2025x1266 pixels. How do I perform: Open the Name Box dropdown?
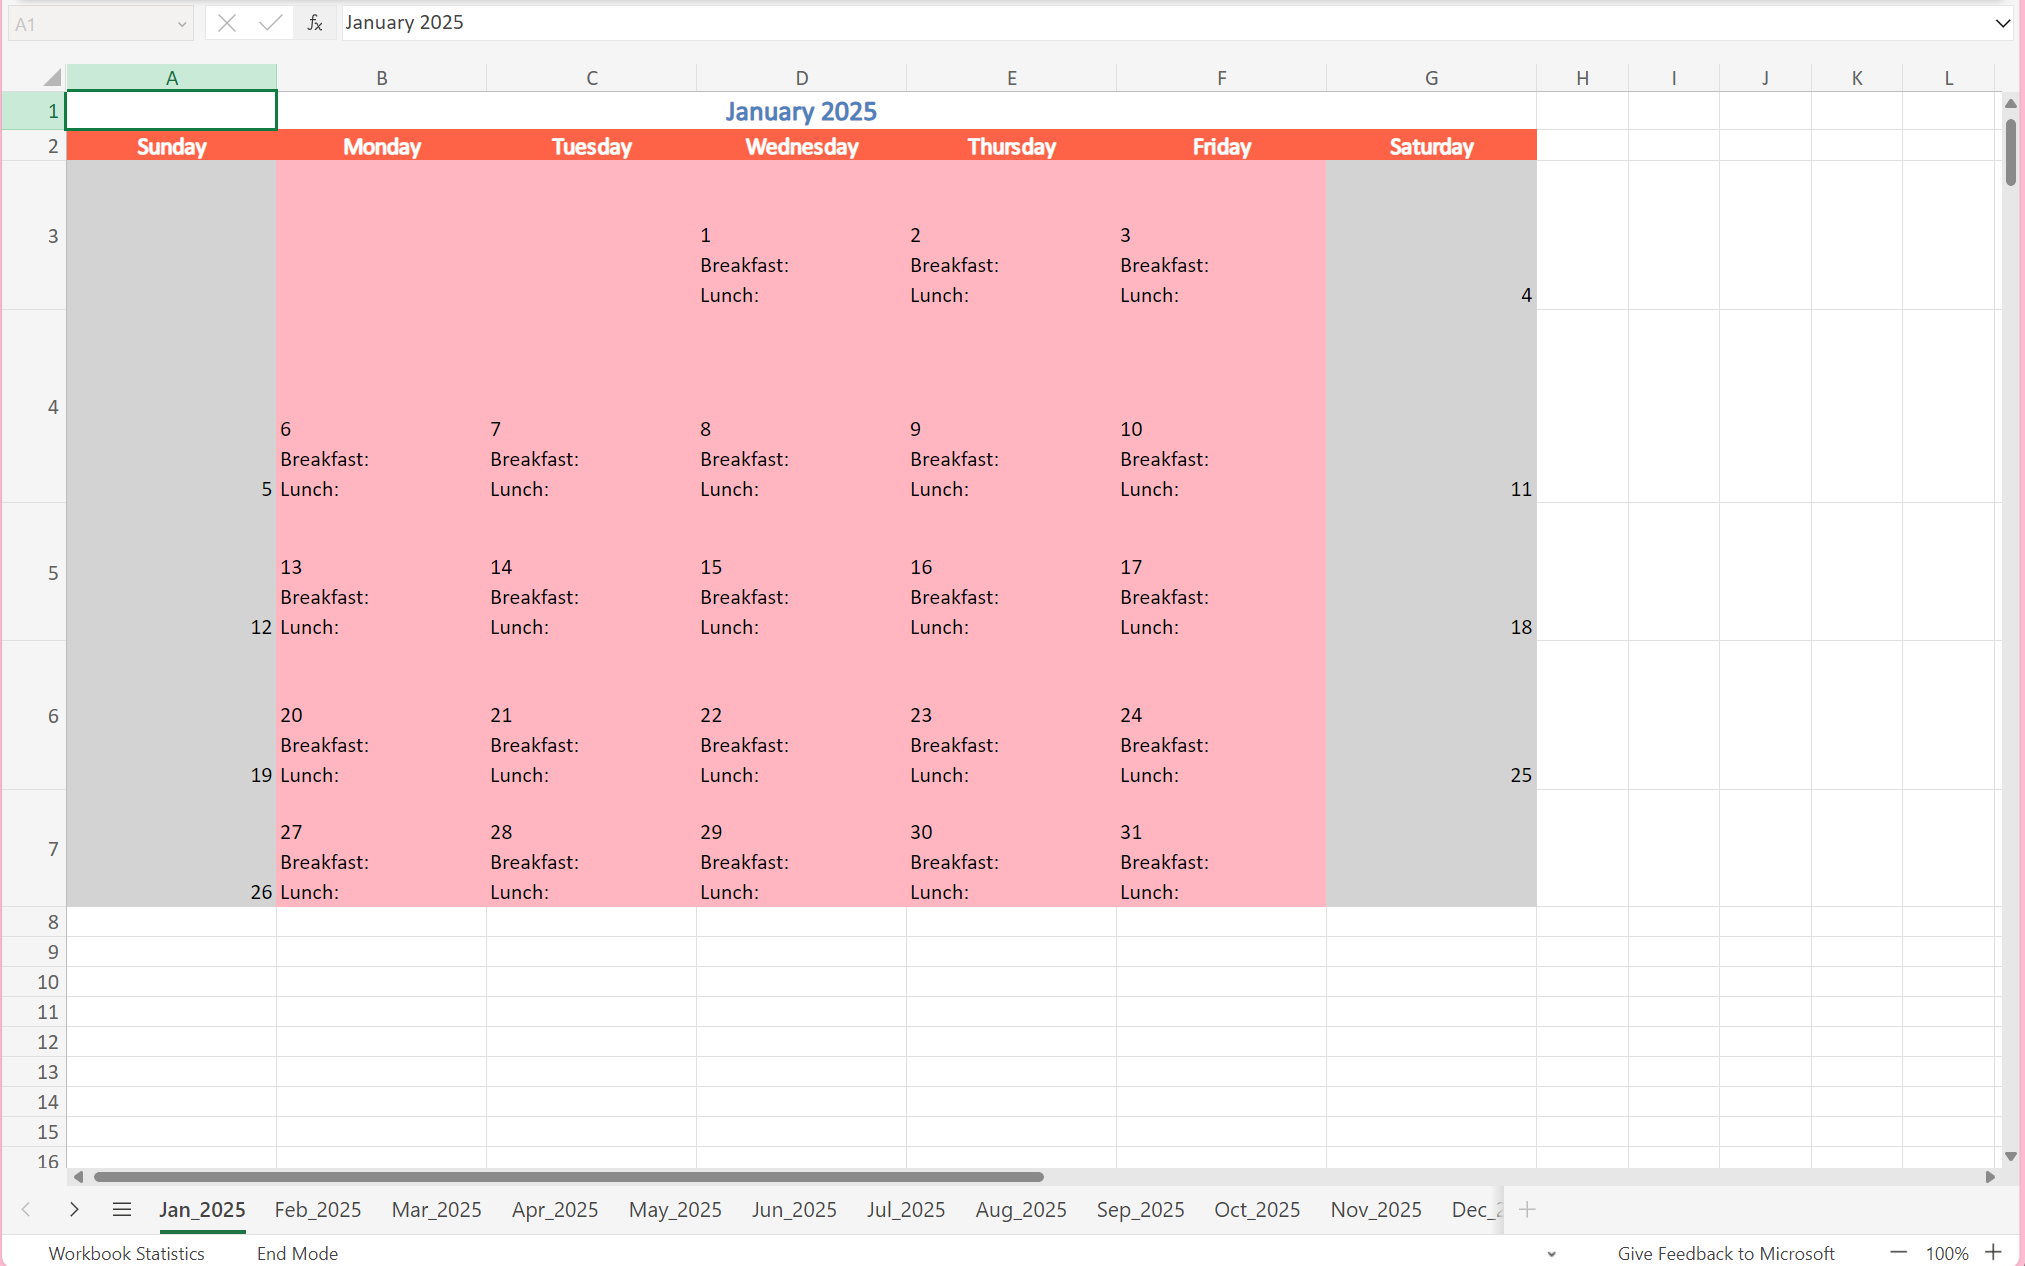pyautogui.click(x=181, y=23)
